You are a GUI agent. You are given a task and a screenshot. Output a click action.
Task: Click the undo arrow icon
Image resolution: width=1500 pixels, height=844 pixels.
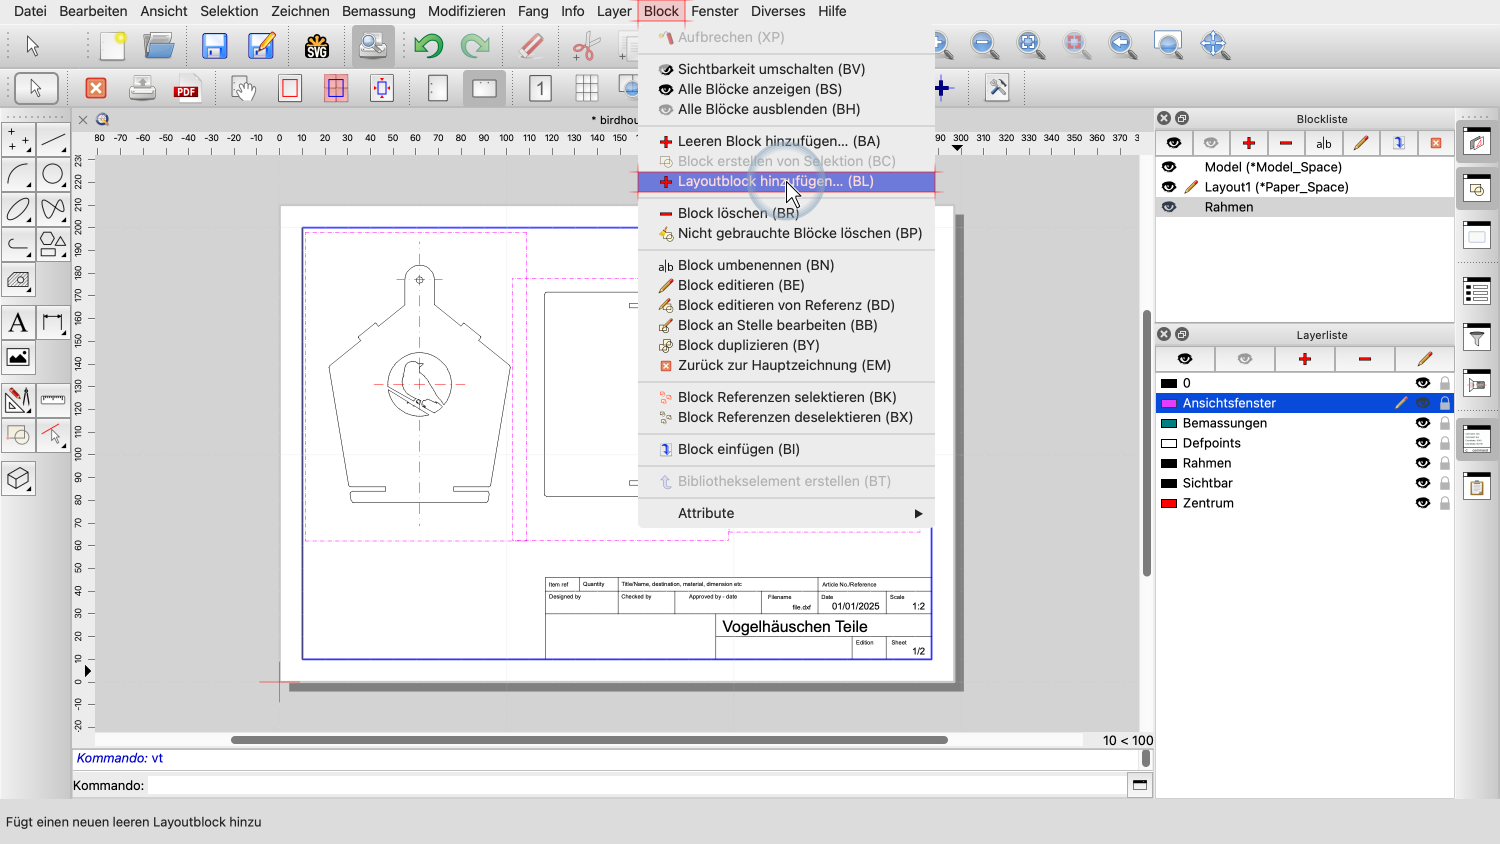tap(429, 46)
